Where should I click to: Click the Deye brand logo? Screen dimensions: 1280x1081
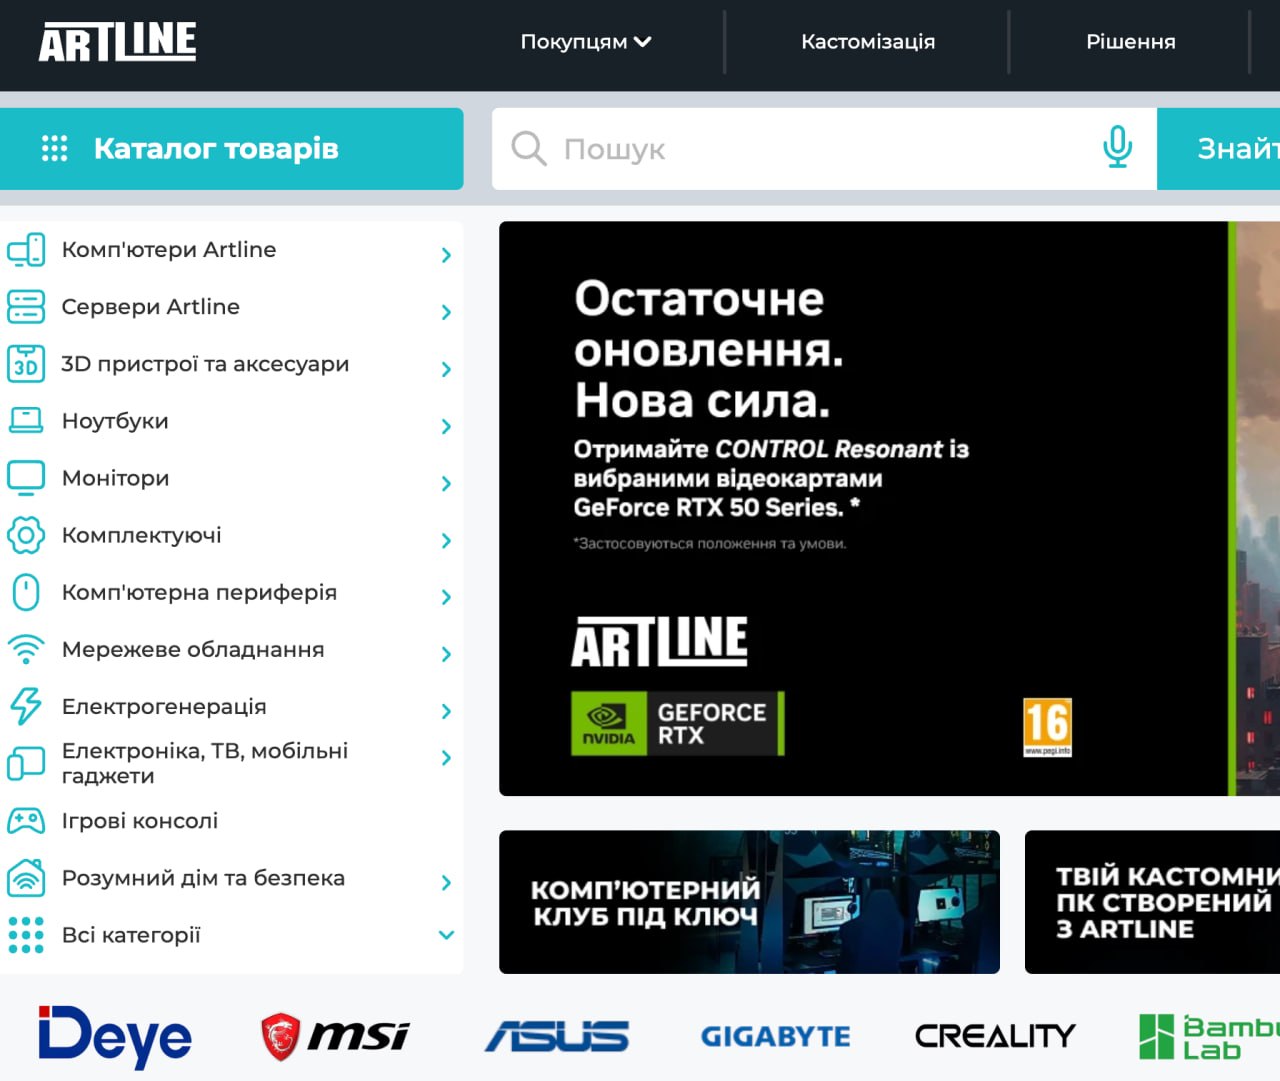coord(115,1037)
